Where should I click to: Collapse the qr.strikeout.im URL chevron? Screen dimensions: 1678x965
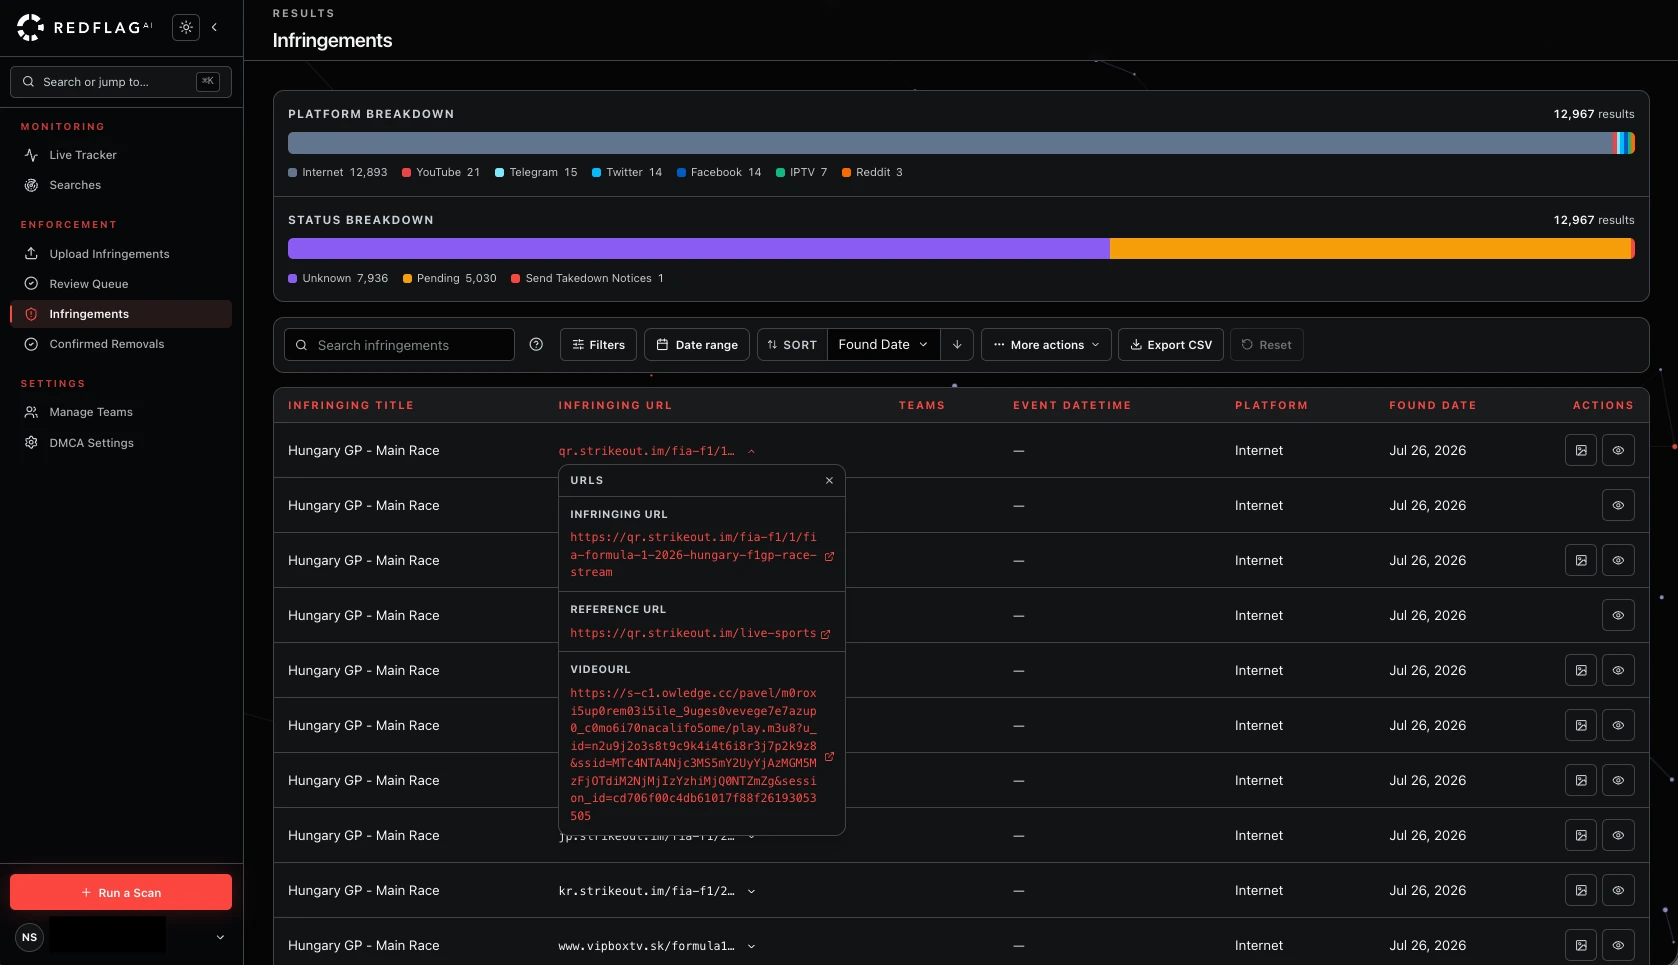(751, 452)
